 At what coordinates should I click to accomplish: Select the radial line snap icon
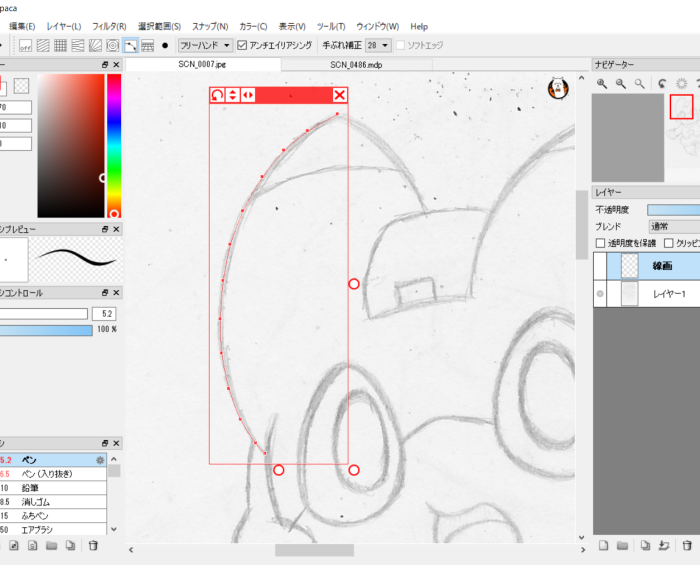95,46
